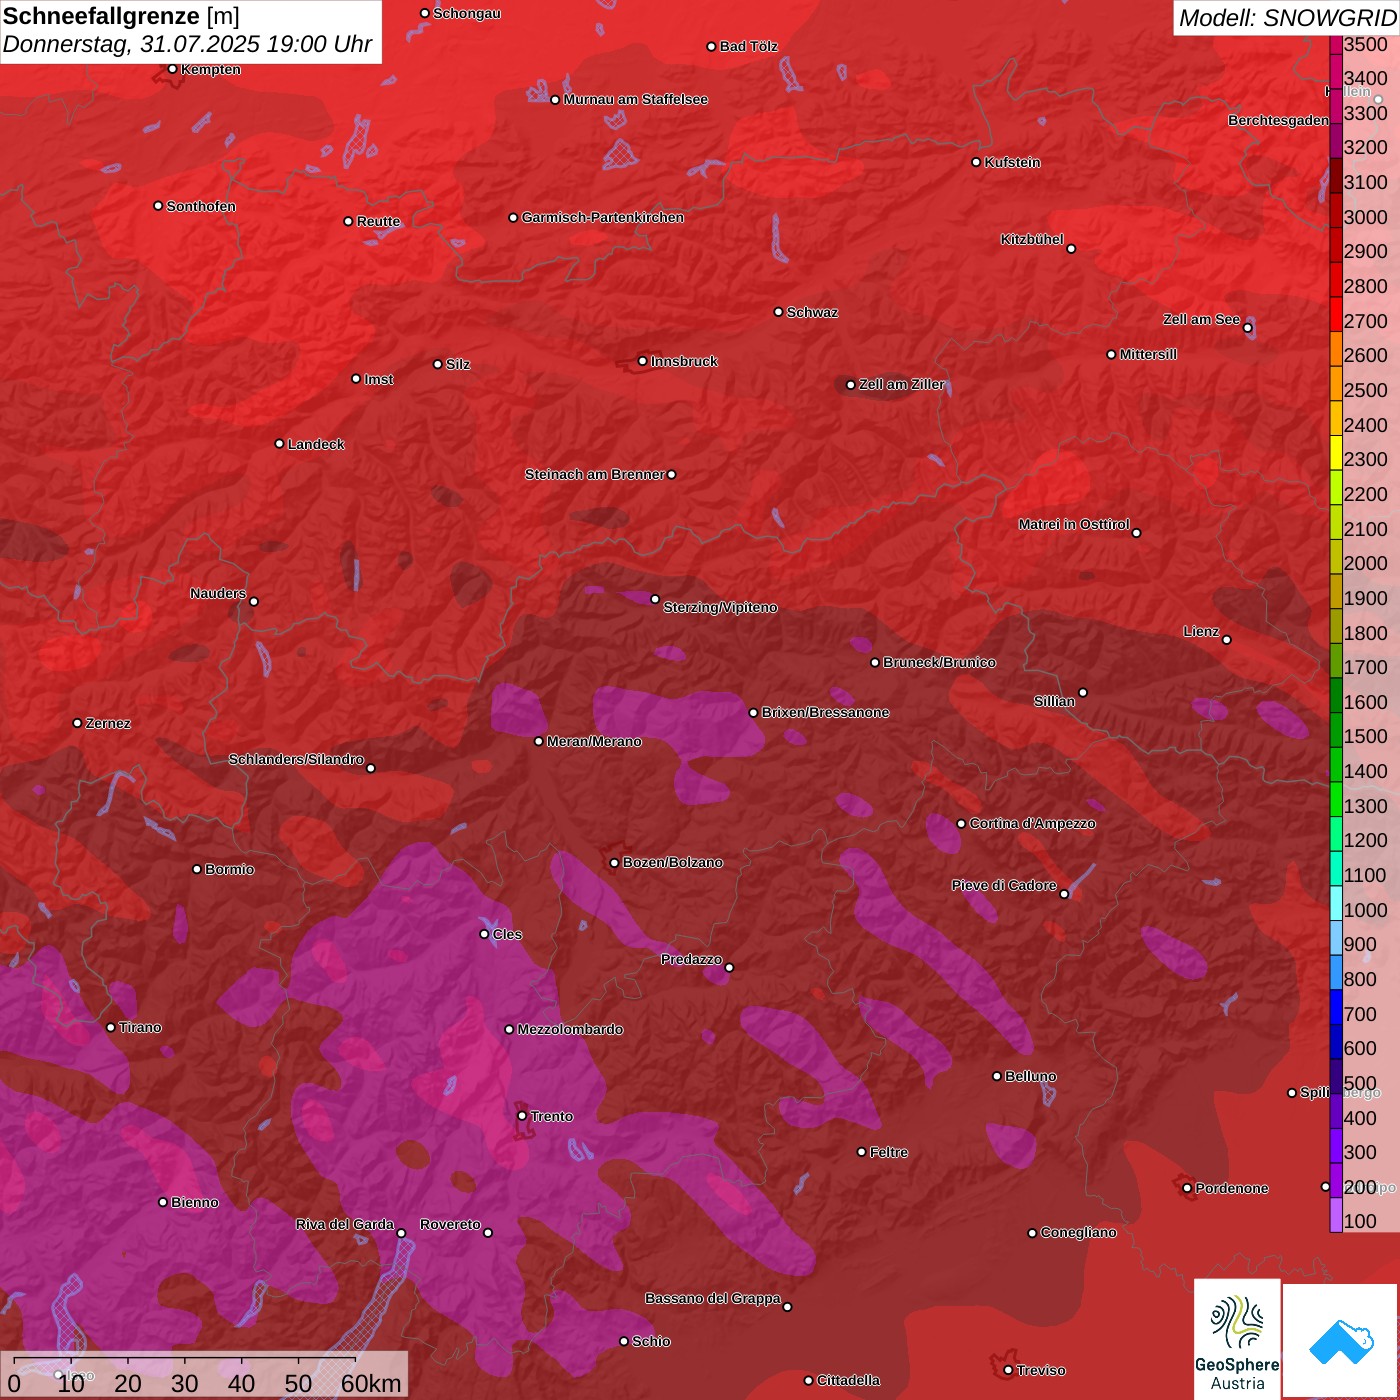
Task: Click the 1000 m legend color swatch
Action: point(1336,904)
